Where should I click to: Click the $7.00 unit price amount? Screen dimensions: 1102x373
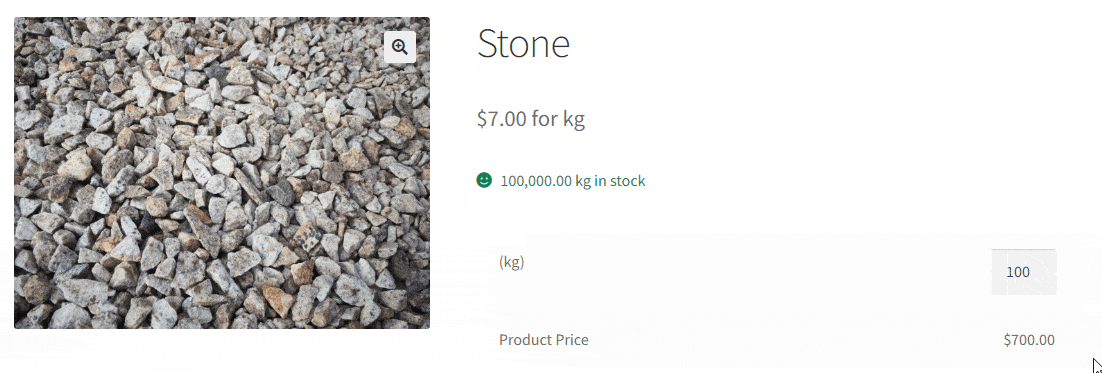502,119
